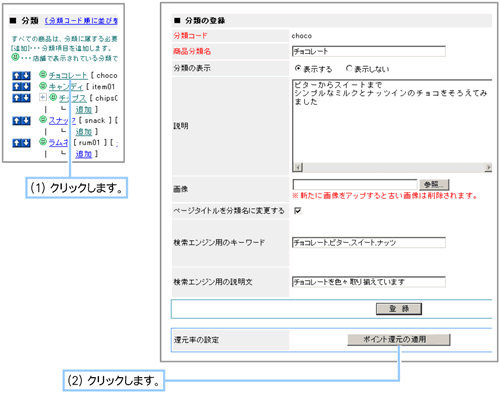Click the 参照 browse button
The height and width of the screenshot is (394, 500).
coord(434,184)
